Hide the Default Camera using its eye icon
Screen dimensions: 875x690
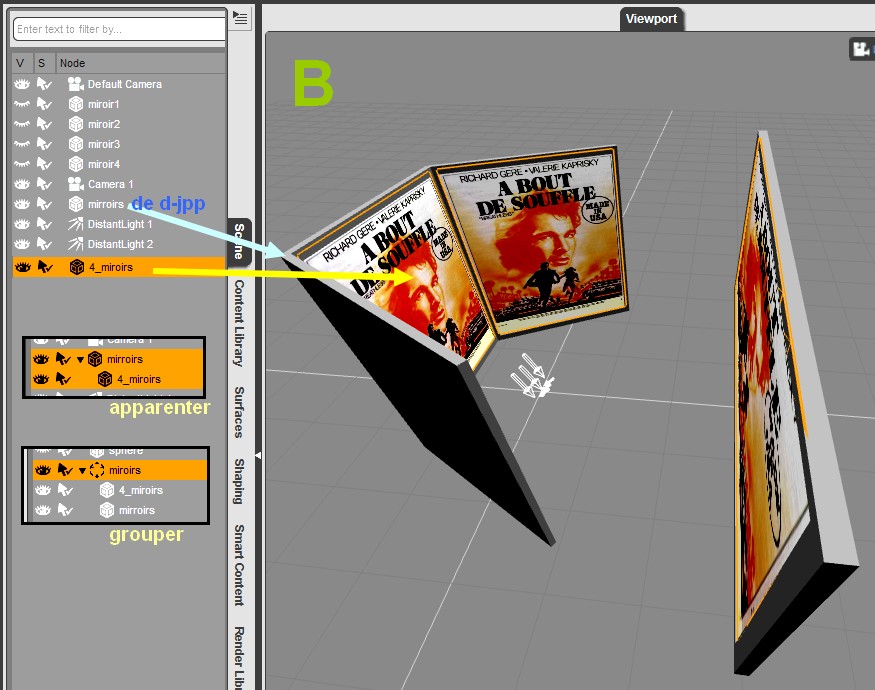[x=22, y=84]
